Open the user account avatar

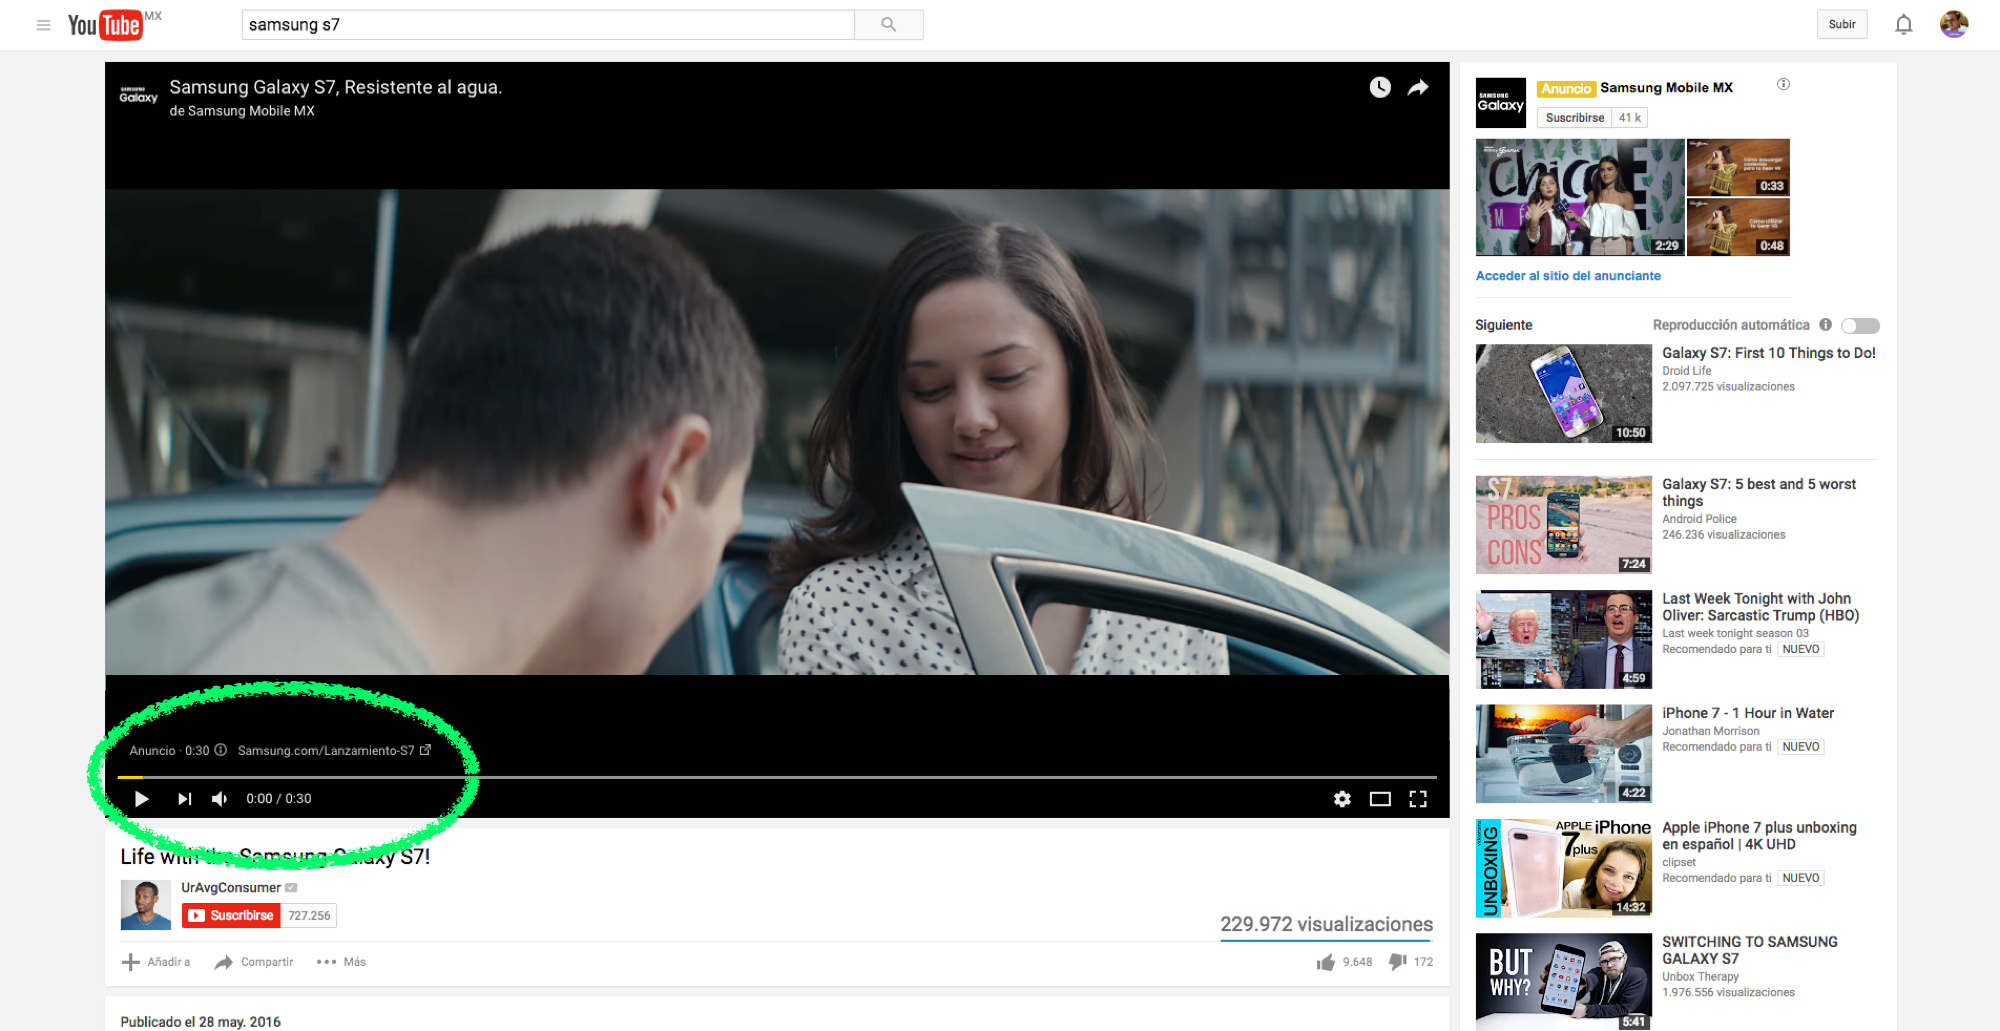pos(1954,24)
